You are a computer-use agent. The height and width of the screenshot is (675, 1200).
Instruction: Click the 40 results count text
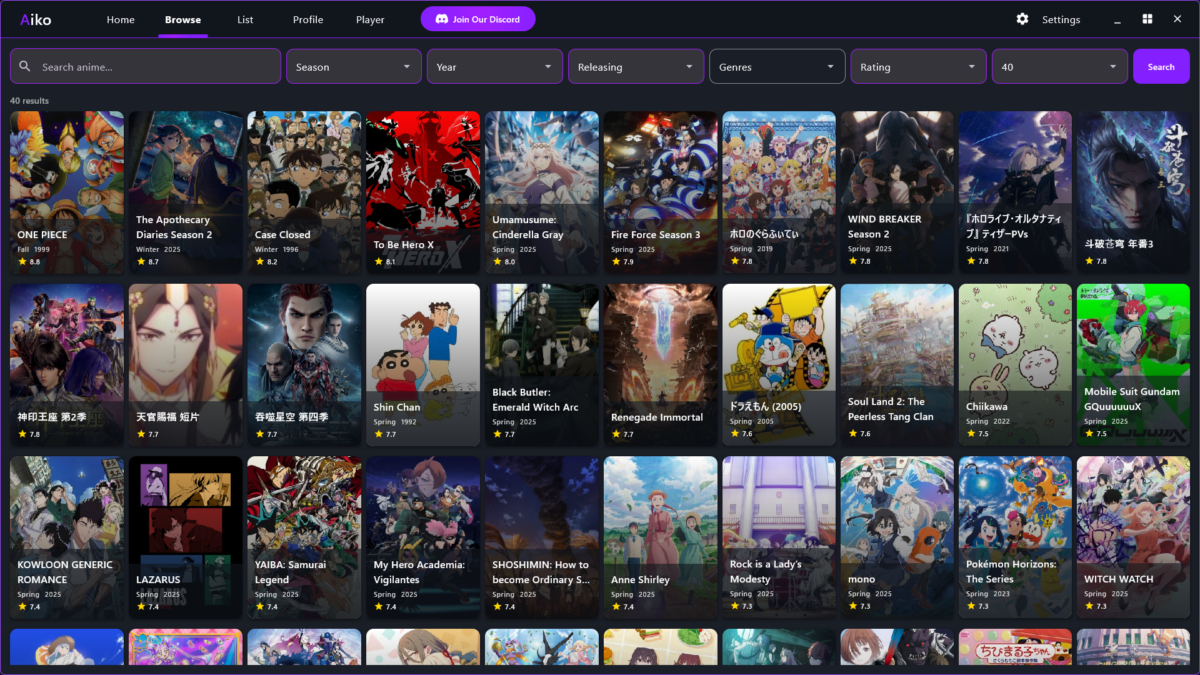[29, 101]
